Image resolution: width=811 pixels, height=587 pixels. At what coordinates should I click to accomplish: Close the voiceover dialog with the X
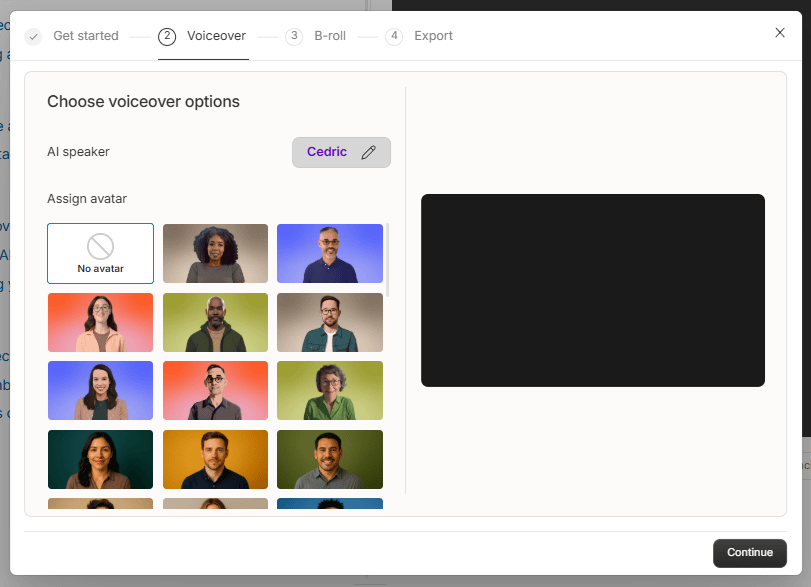tap(780, 33)
